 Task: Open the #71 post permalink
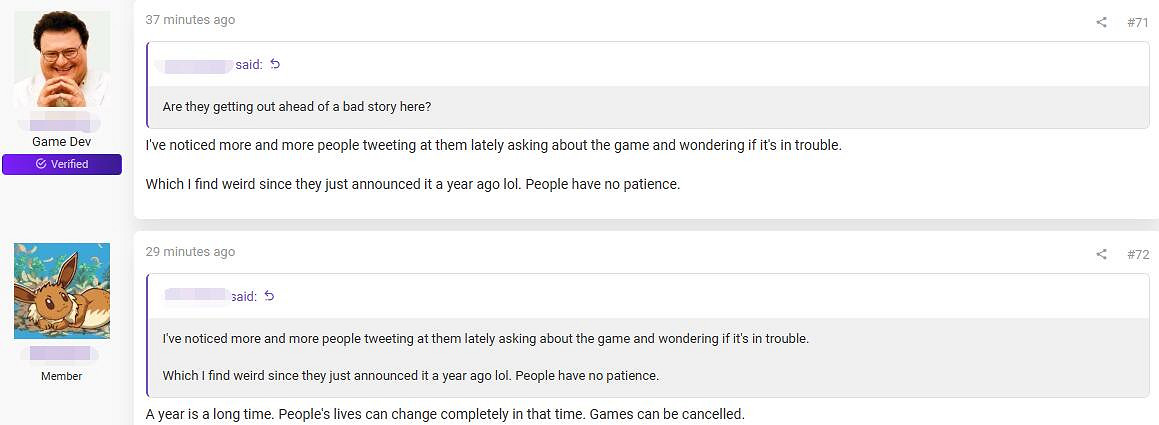click(x=1137, y=22)
